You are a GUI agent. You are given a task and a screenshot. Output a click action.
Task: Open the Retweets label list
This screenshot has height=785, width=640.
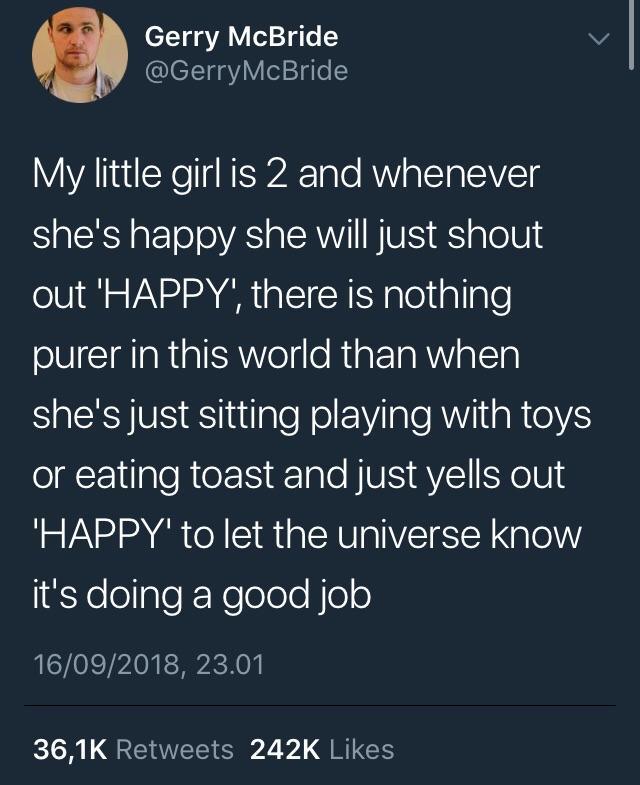[175, 749]
